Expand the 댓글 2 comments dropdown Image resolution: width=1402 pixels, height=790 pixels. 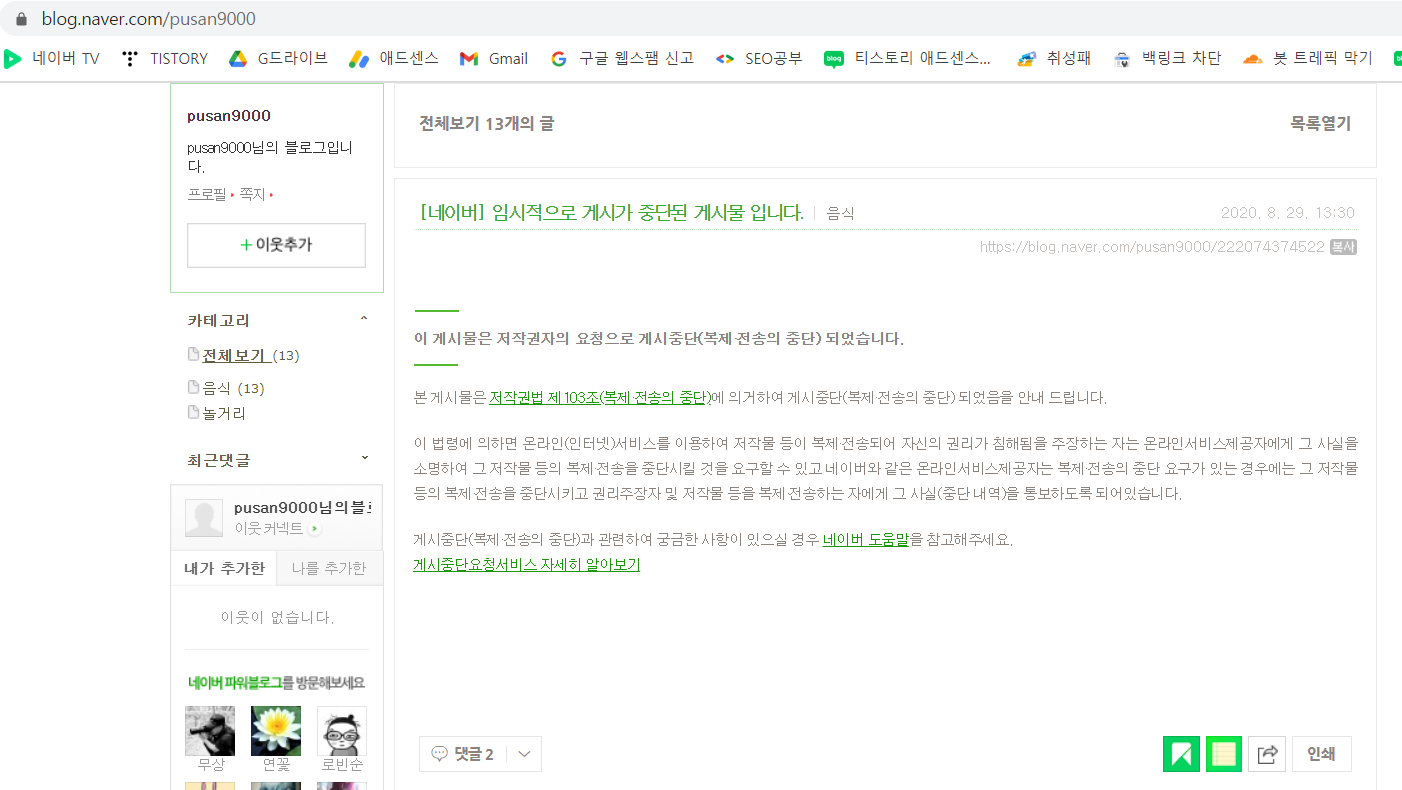point(524,754)
